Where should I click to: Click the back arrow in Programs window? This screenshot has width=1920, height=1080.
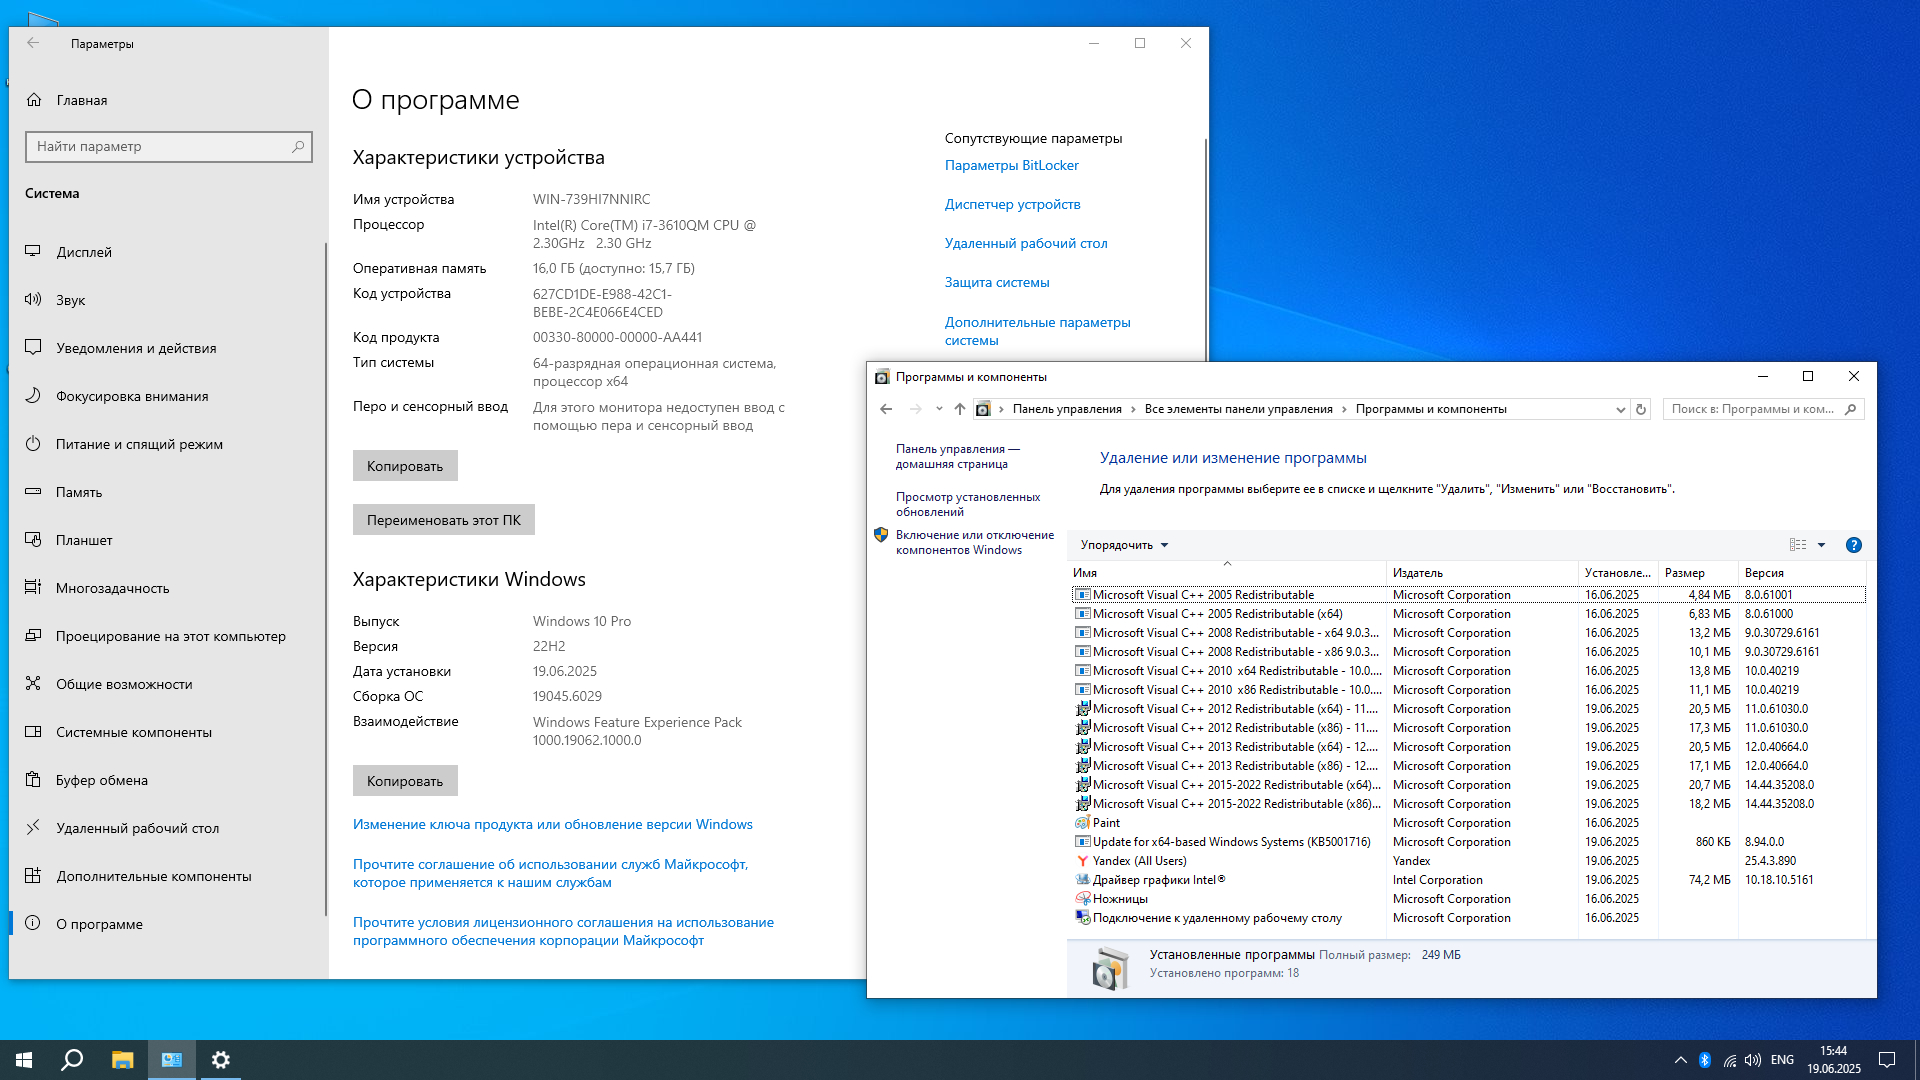coord(886,409)
